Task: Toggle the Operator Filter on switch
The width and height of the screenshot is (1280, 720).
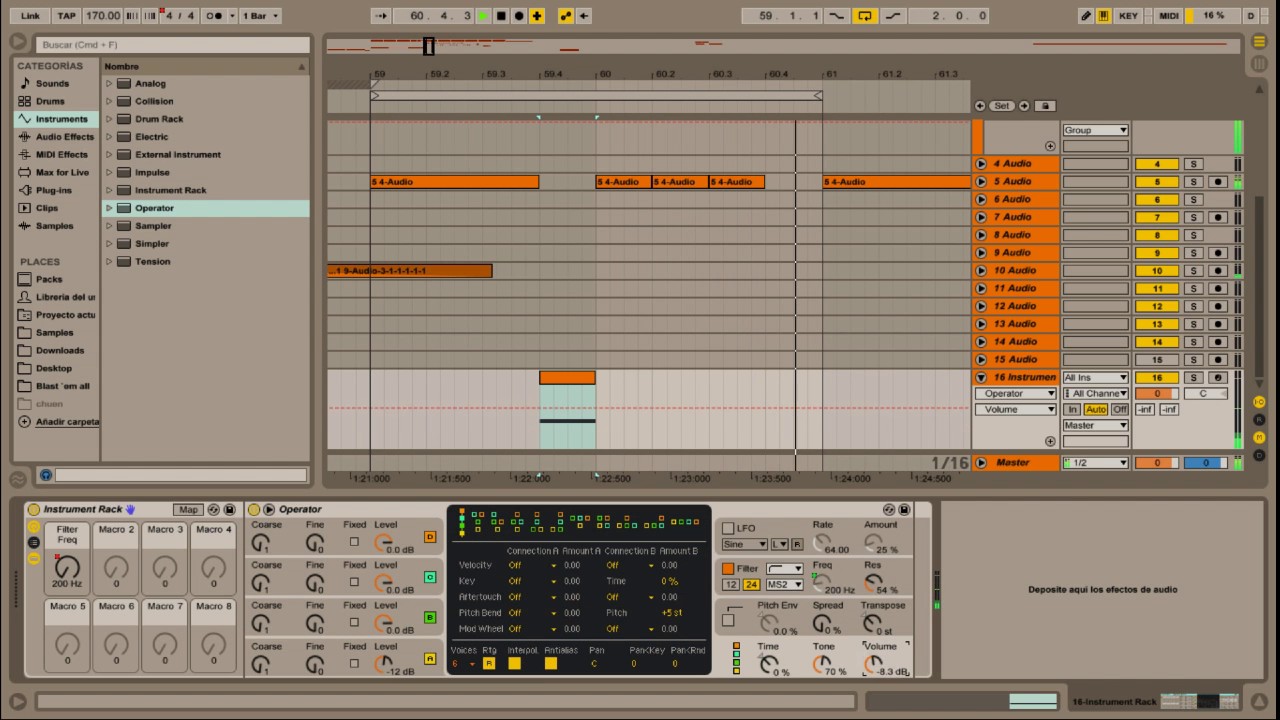Action: click(728, 569)
